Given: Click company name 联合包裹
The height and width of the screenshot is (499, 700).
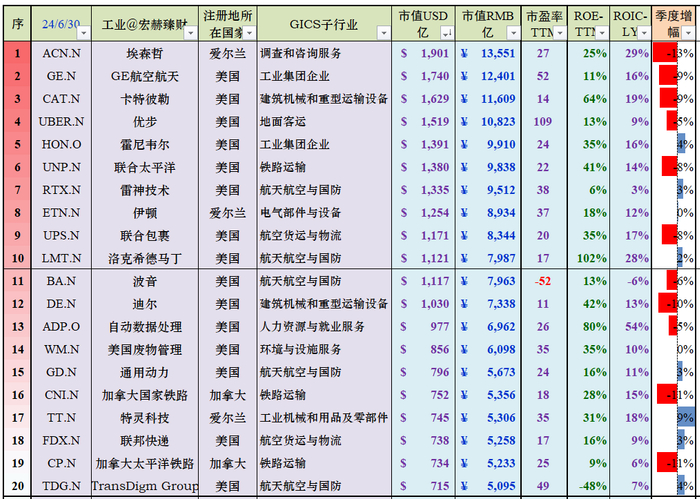Looking at the screenshot, I should tap(145, 236).
